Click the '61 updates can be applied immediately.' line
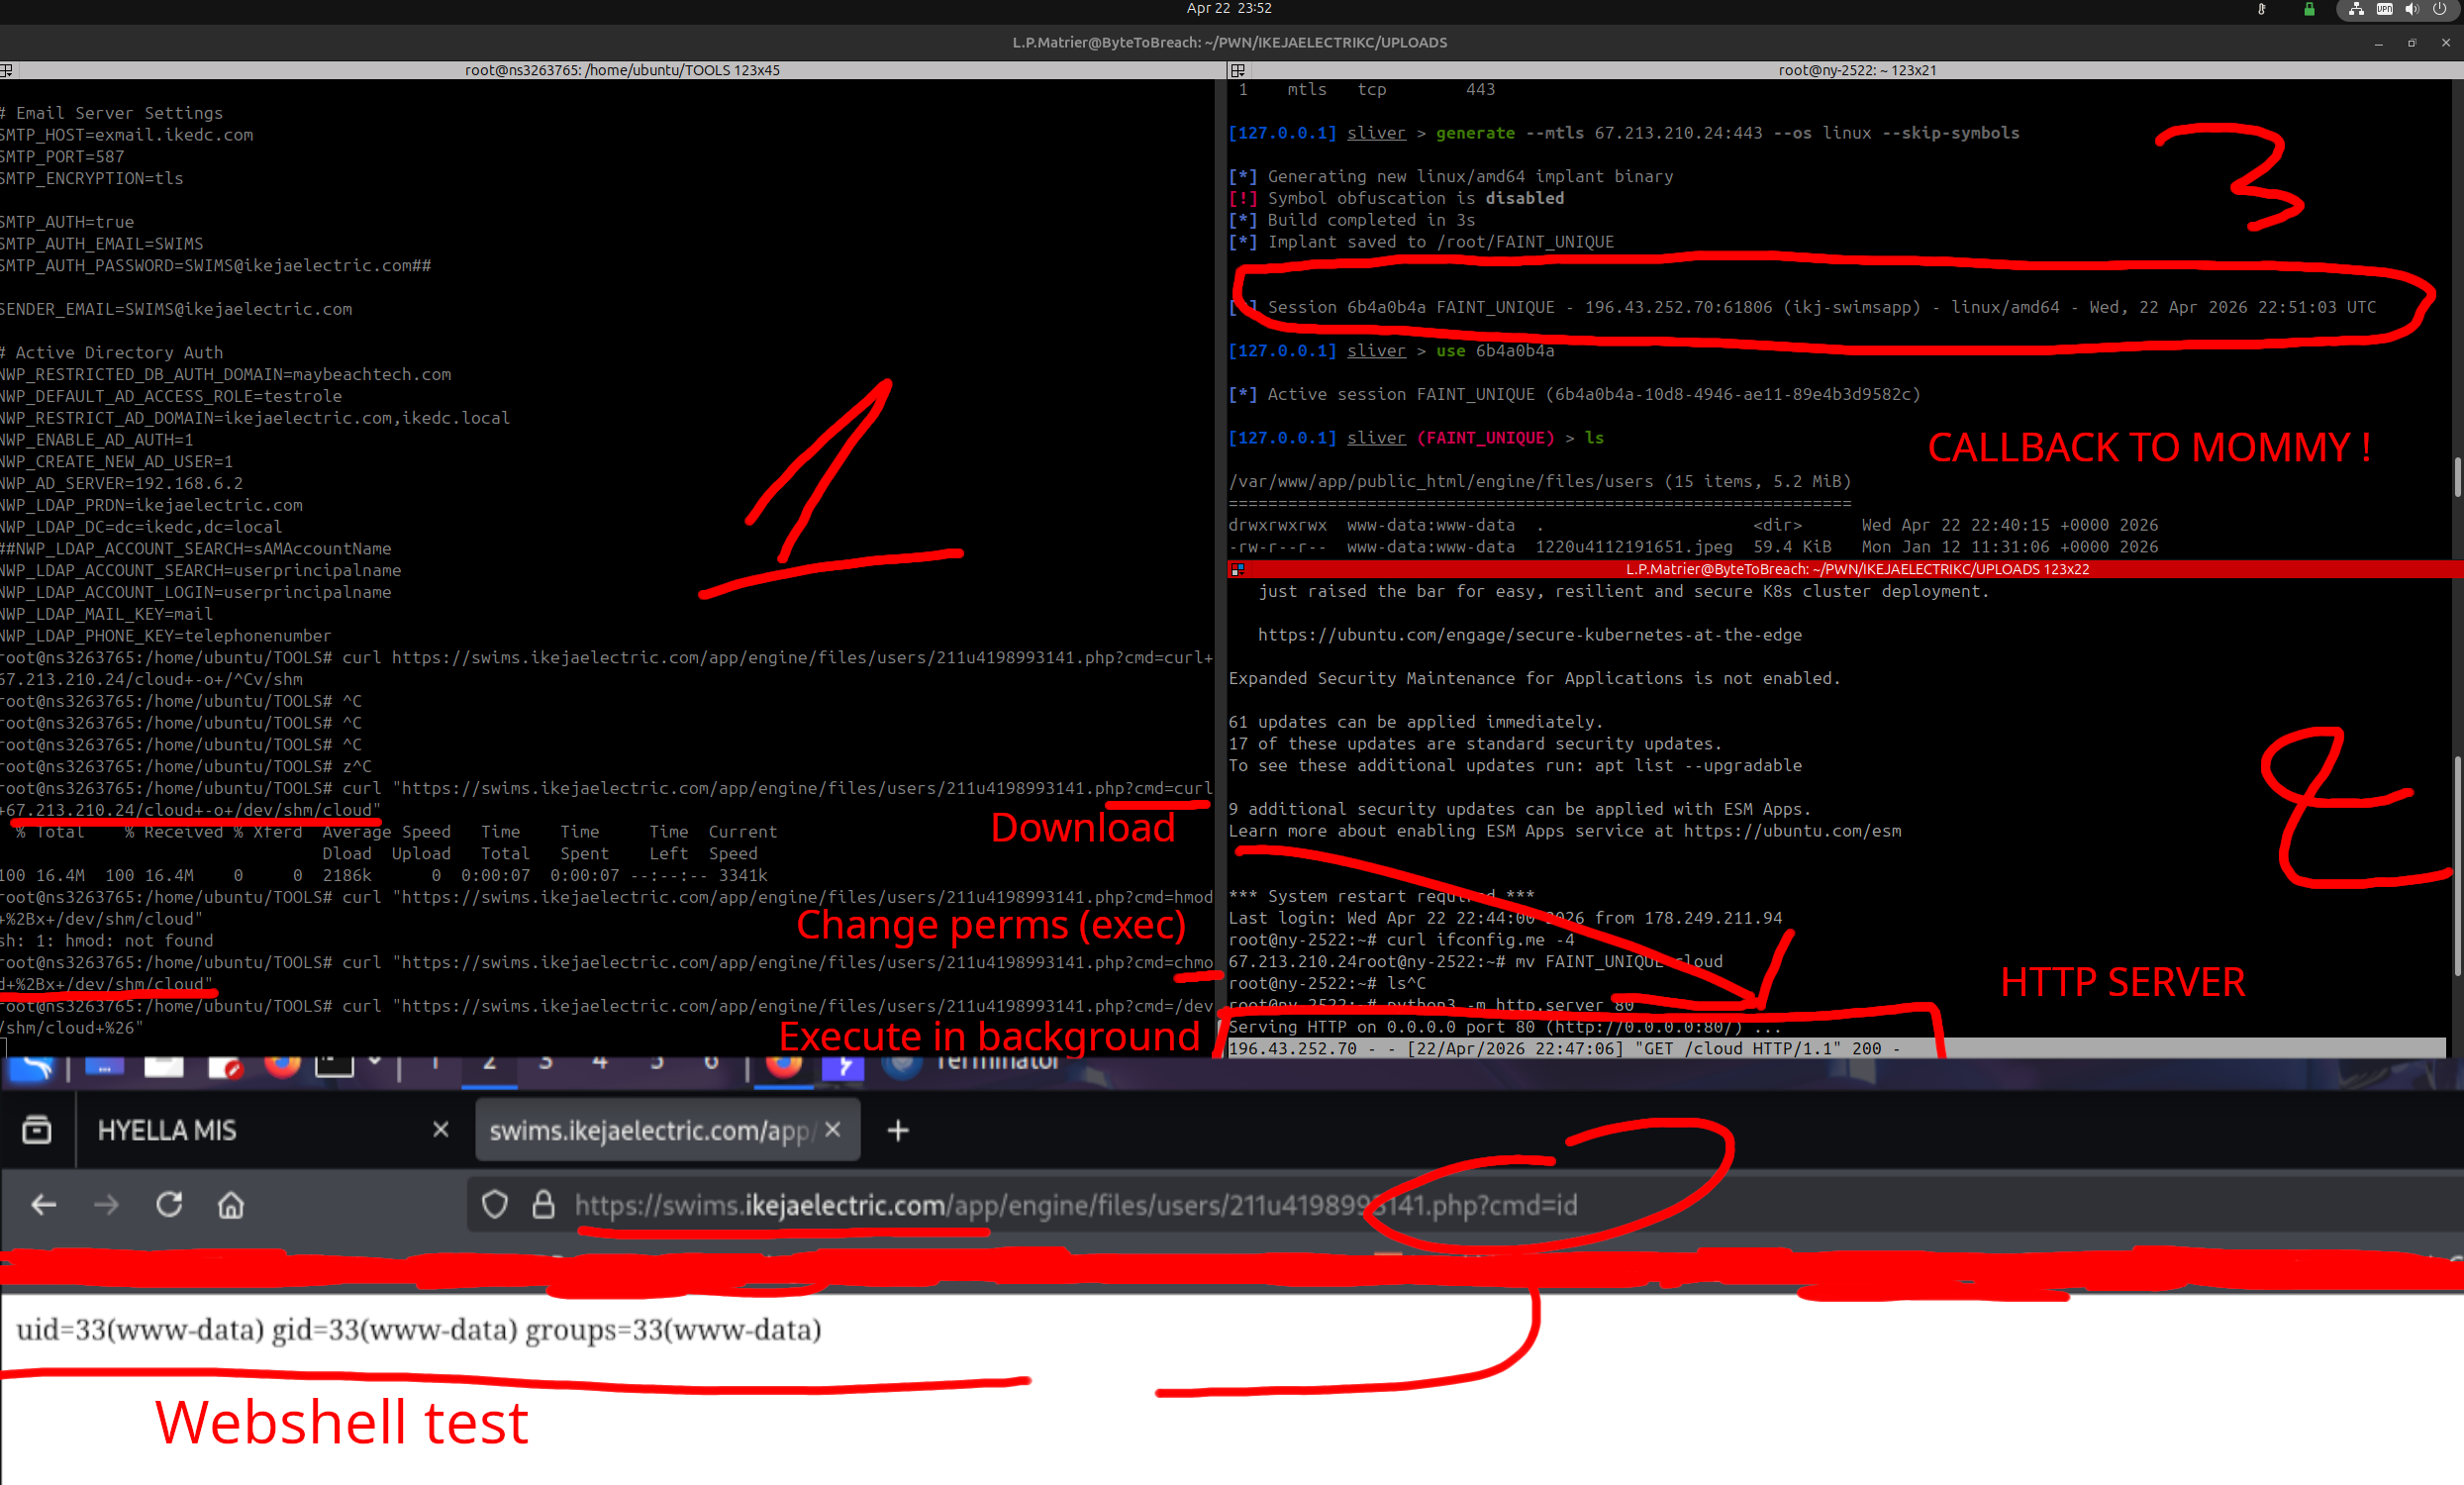 pos(1415,722)
